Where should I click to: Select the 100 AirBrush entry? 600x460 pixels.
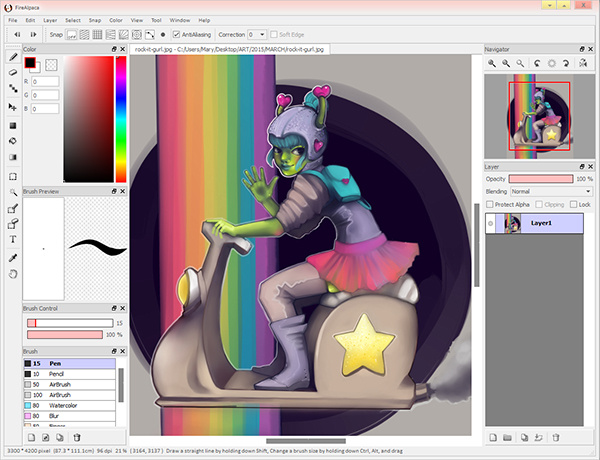[69, 395]
